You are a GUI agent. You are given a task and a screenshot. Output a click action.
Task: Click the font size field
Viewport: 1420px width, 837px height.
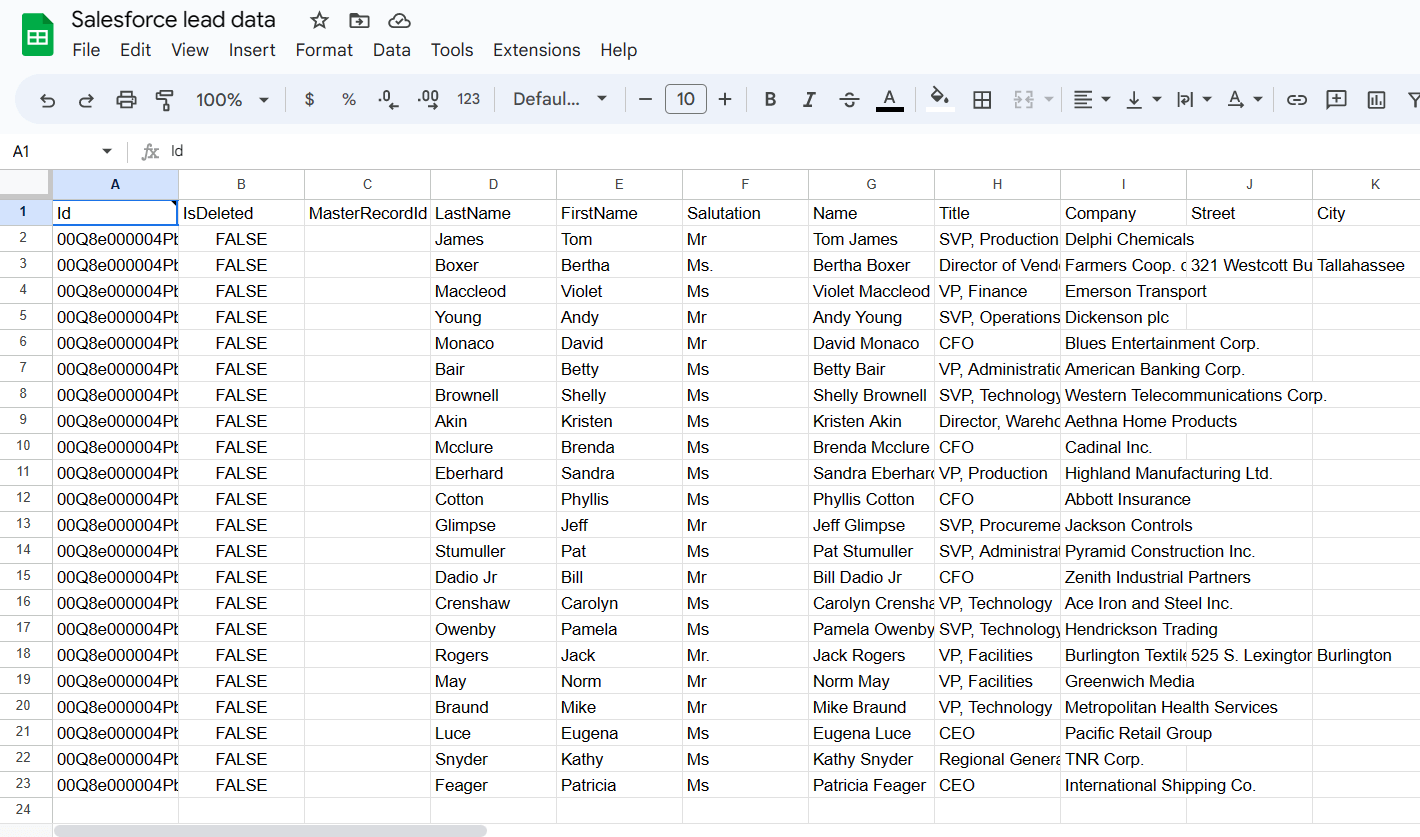tap(686, 99)
